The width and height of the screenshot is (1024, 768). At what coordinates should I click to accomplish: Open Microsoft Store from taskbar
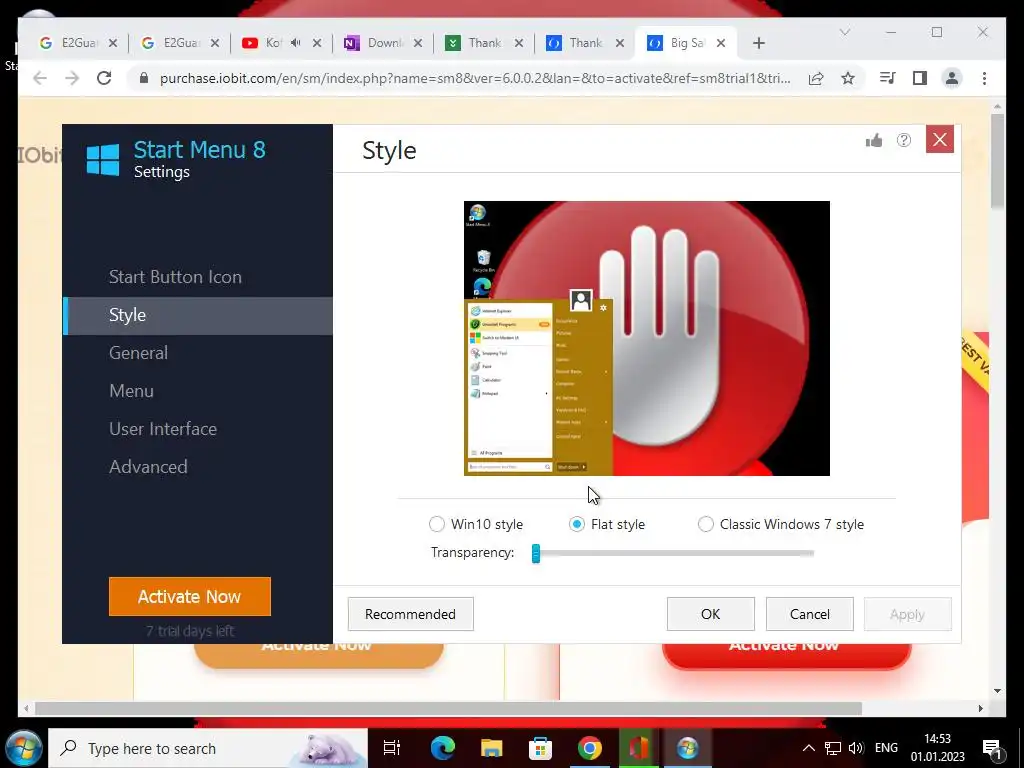pos(540,748)
